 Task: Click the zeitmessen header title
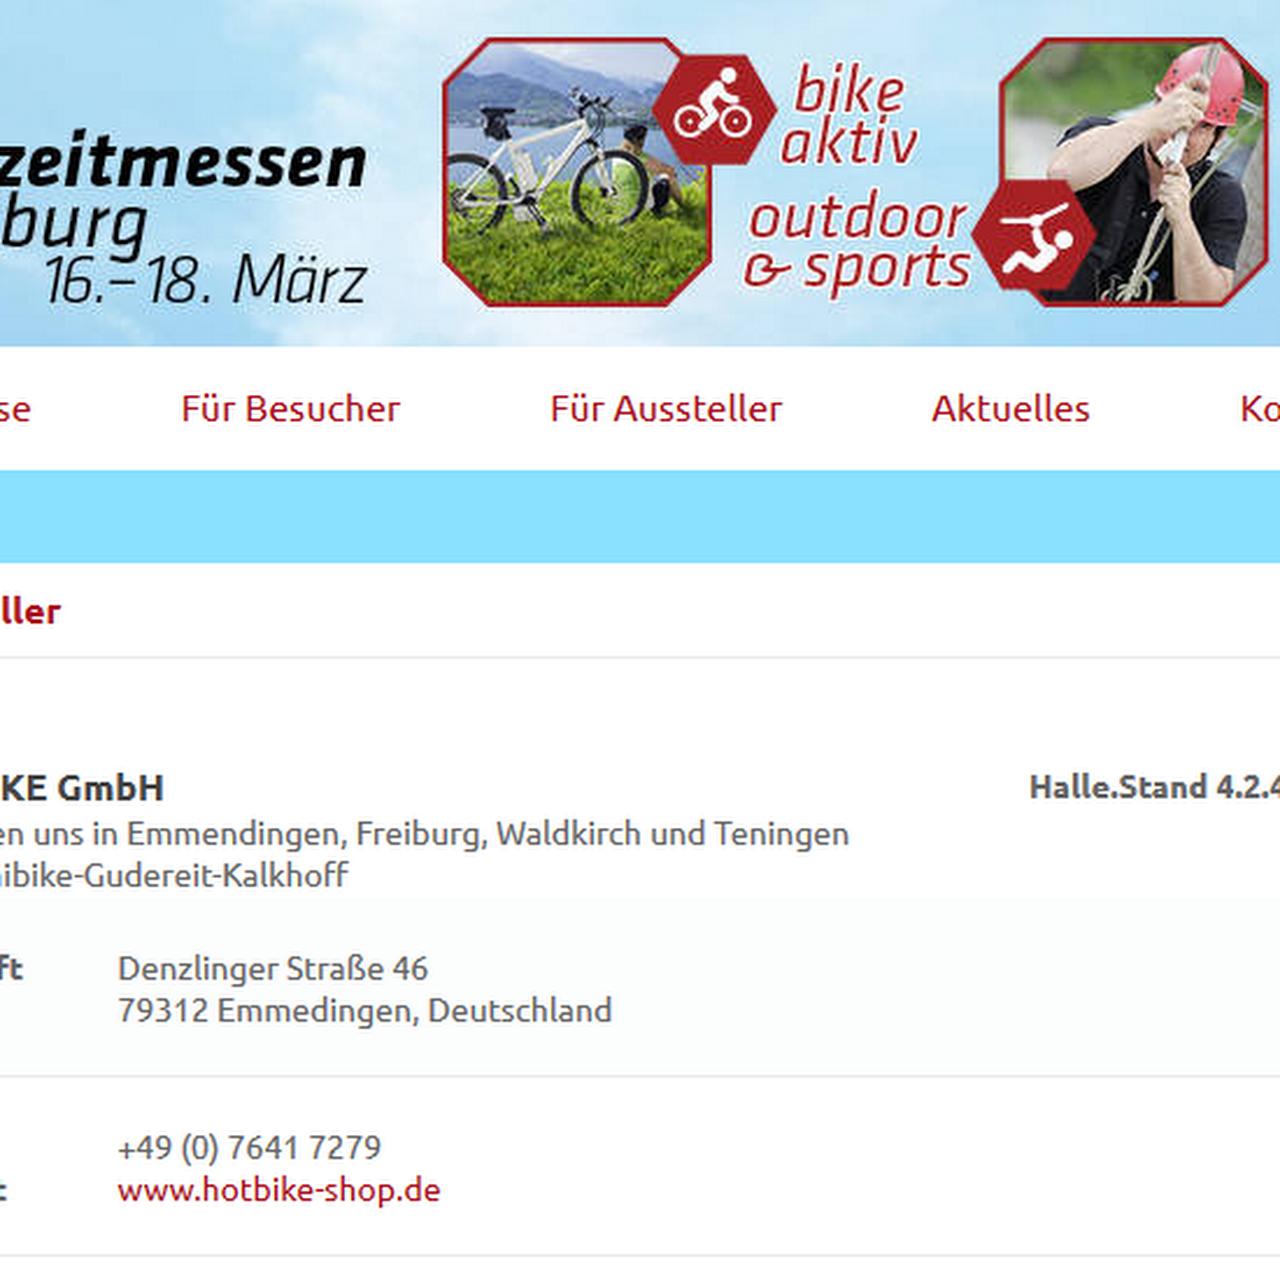(x=183, y=163)
